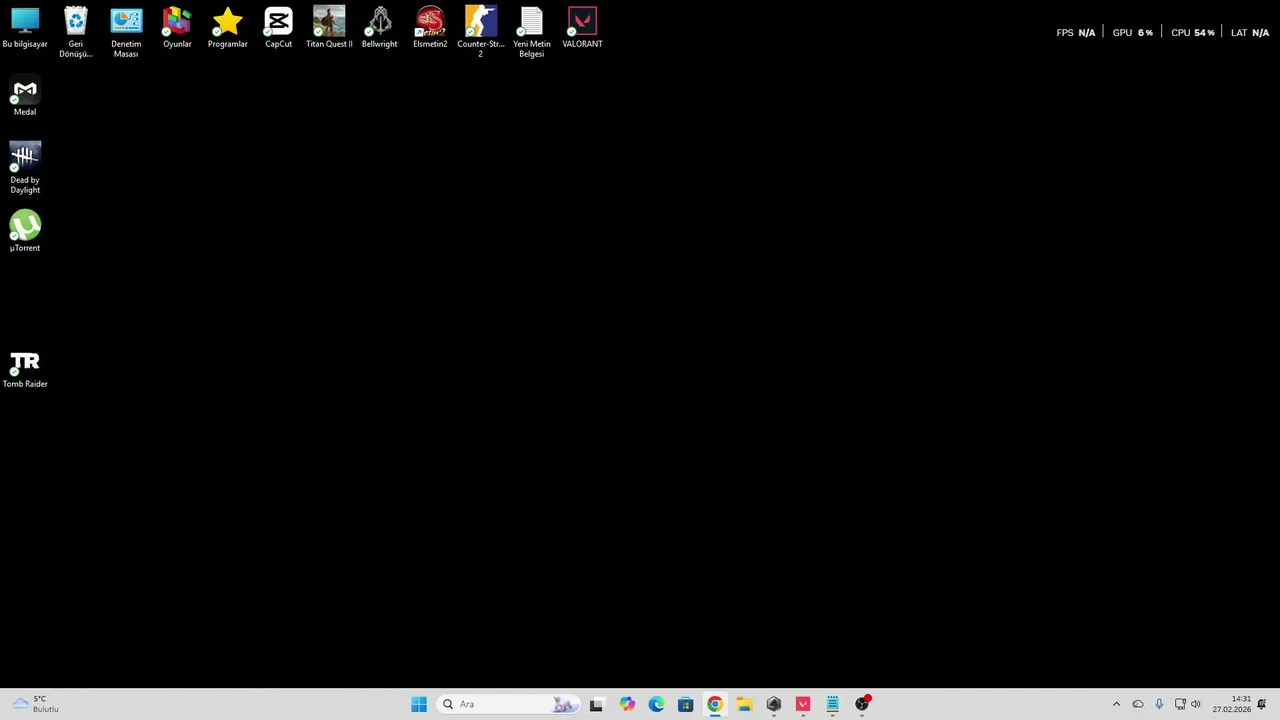Viewport: 1280px width, 720px height.
Task: Click the LAT N/A overlay readout
Action: point(1250,33)
